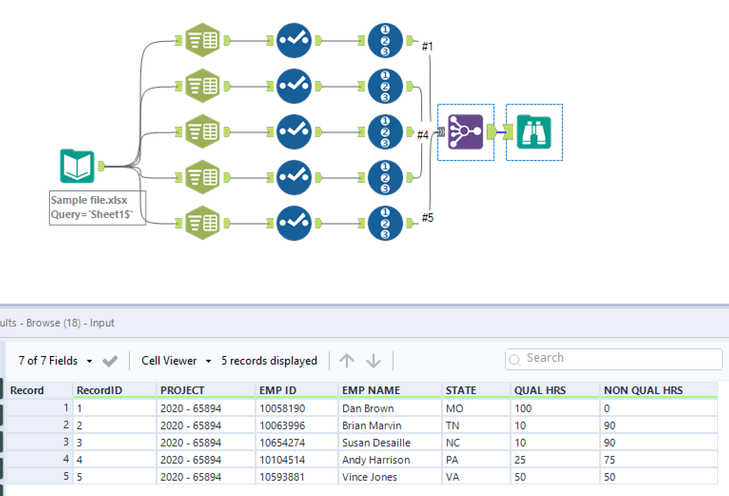Select the Record ID tool labeled #1
Viewport: 729px width, 496px height.
385,40
